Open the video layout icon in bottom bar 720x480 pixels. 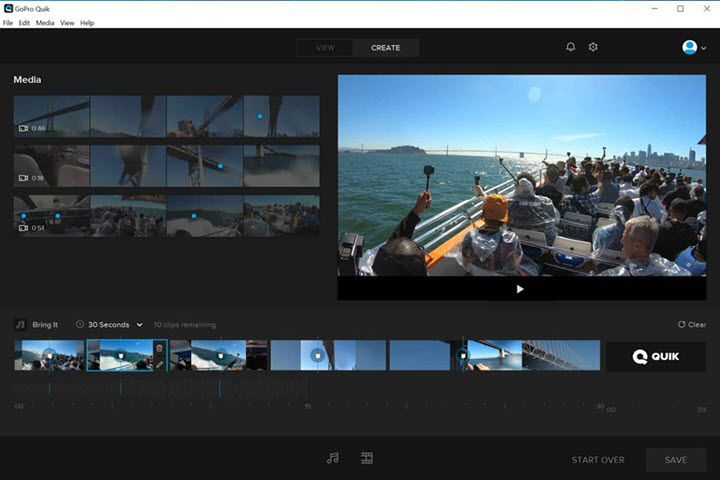(x=367, y=458)
